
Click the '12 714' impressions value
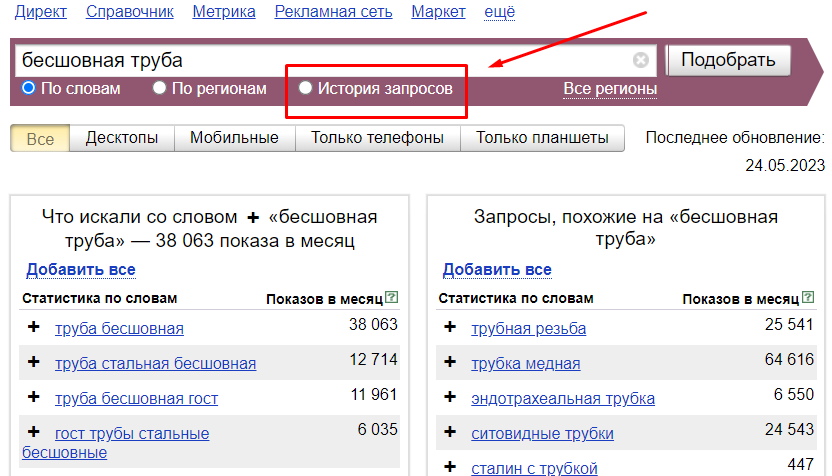tap(373, 359)
